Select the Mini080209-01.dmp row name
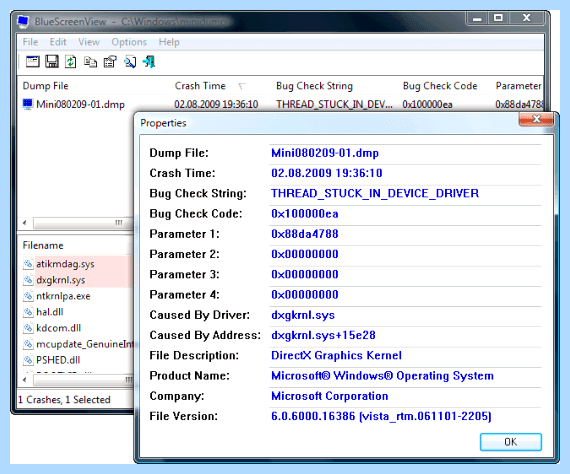Image resolution: width=570 pixels, height=474 pixels. click(x=80, y=104)
